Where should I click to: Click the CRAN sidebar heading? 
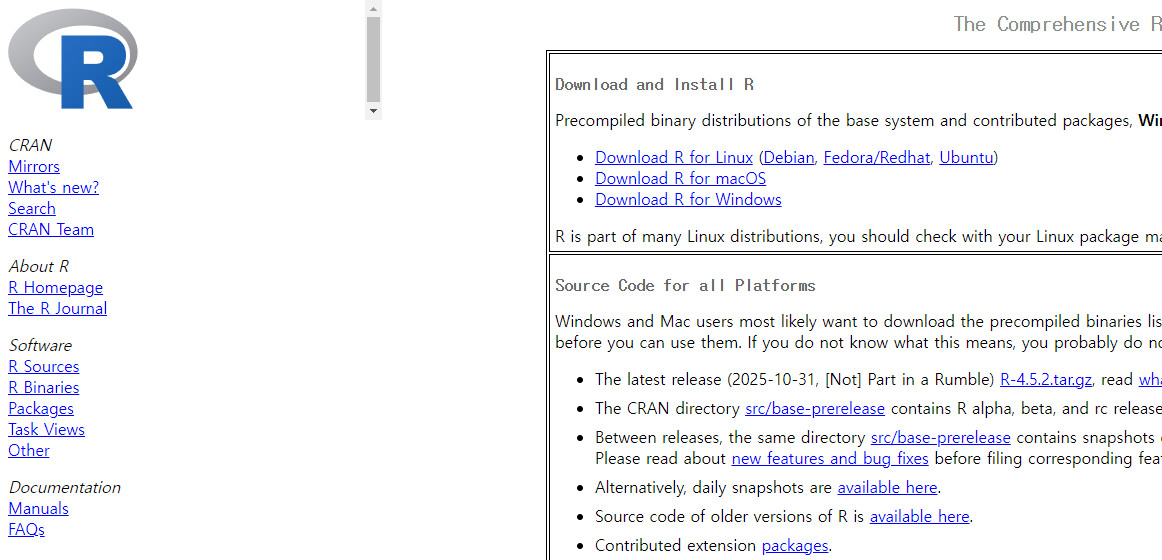click(30, 146)
